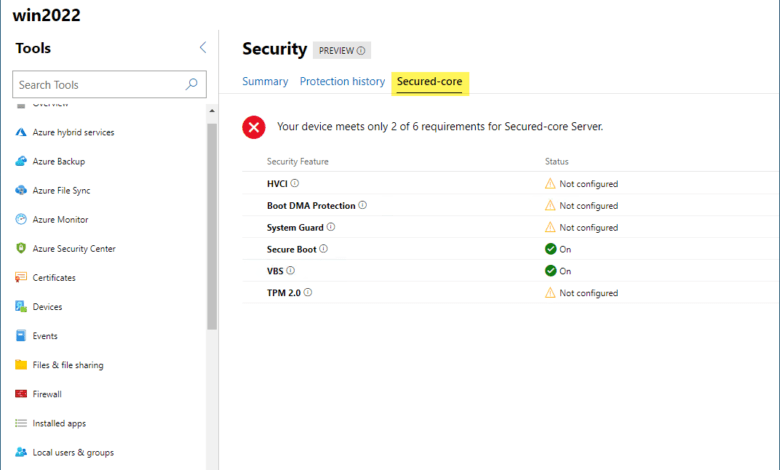Image resolution: width=780 pixels, height=470 pixels.
Task: Select the Secured-core tab
Action: (x=430, y=82)
